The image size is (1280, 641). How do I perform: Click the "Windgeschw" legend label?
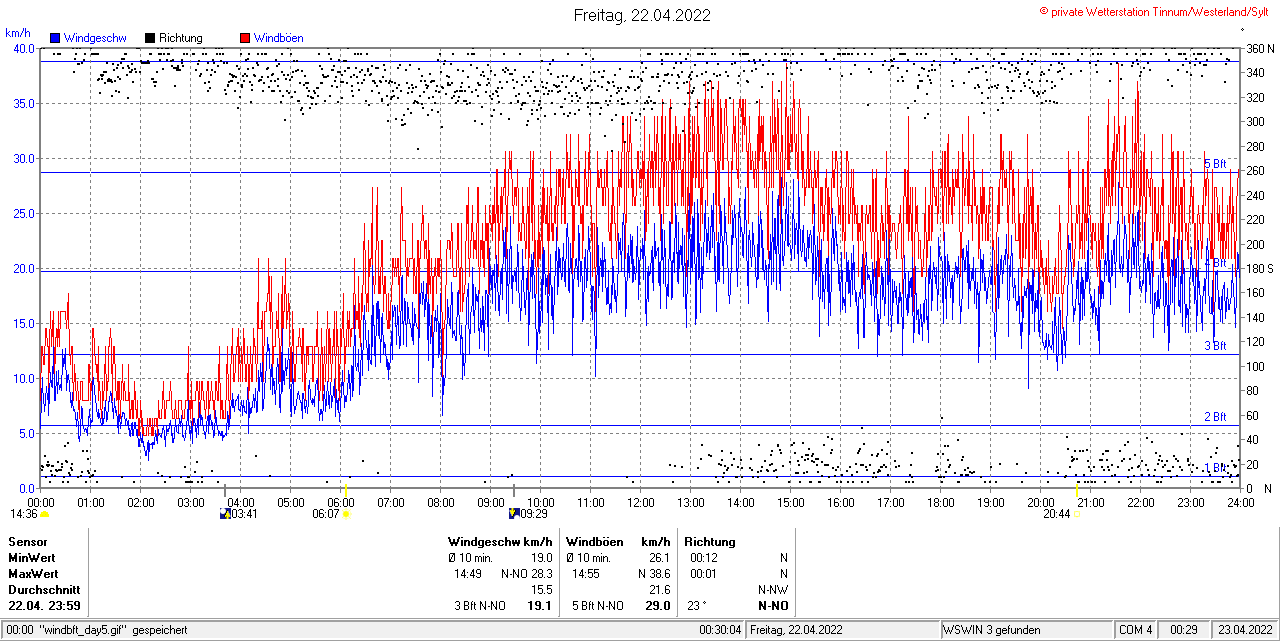point(95,38)
